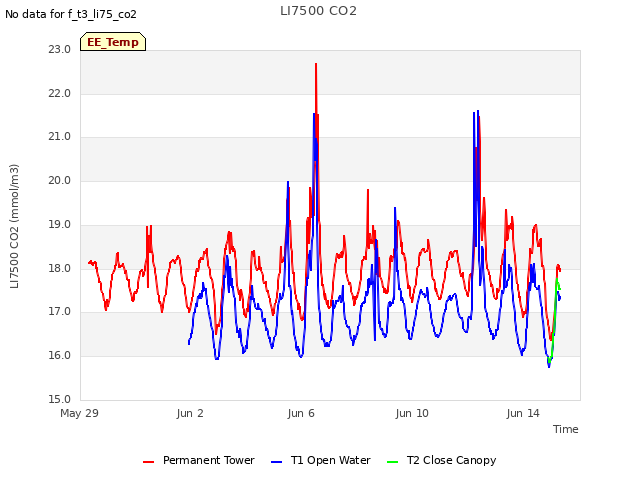The height and width of the screenshot is (480, 640).
Task: Click the 21.0 y-axis tick label
Action: [x=60, y=137]
